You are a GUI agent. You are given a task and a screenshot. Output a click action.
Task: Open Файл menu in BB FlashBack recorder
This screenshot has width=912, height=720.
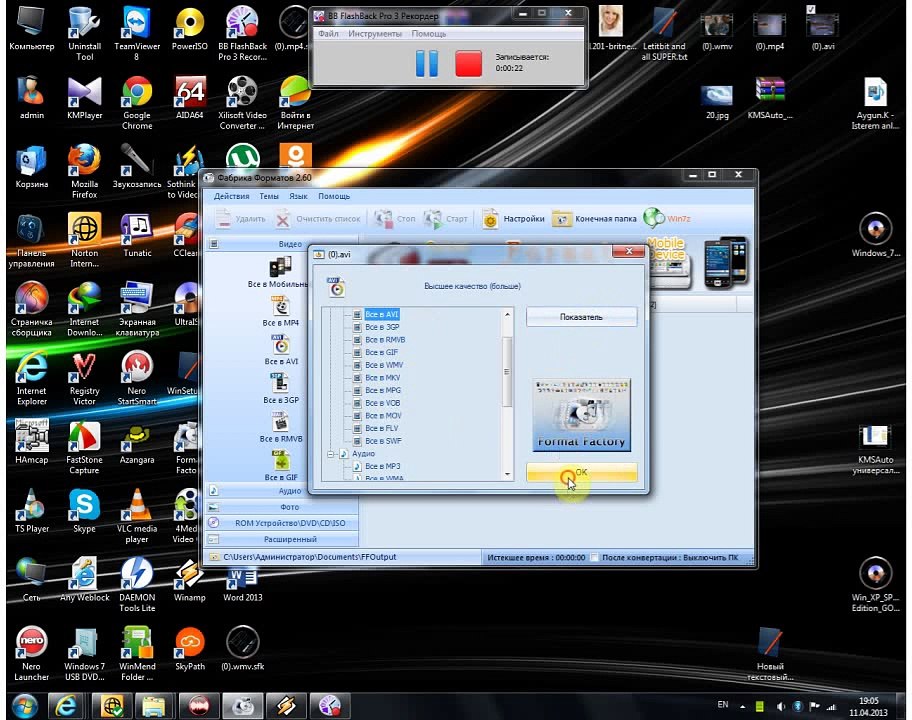328,34
